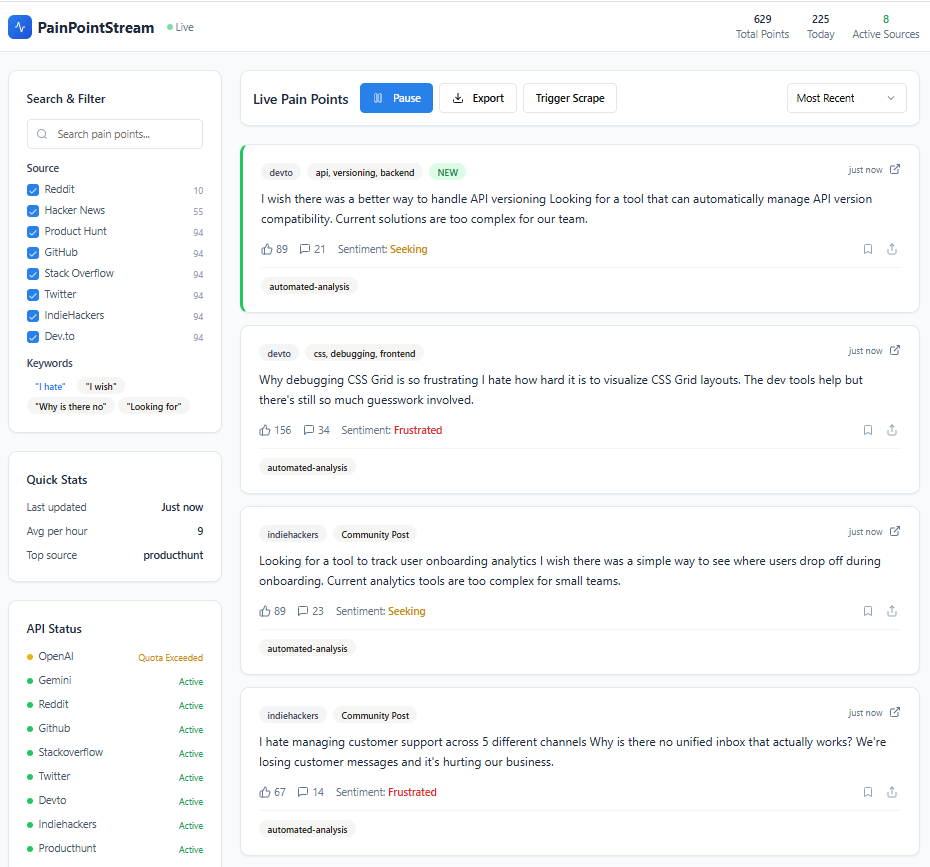Share the onboarding analytics post
Viewport: 930px width, 867px height.
tap(892, 611)
